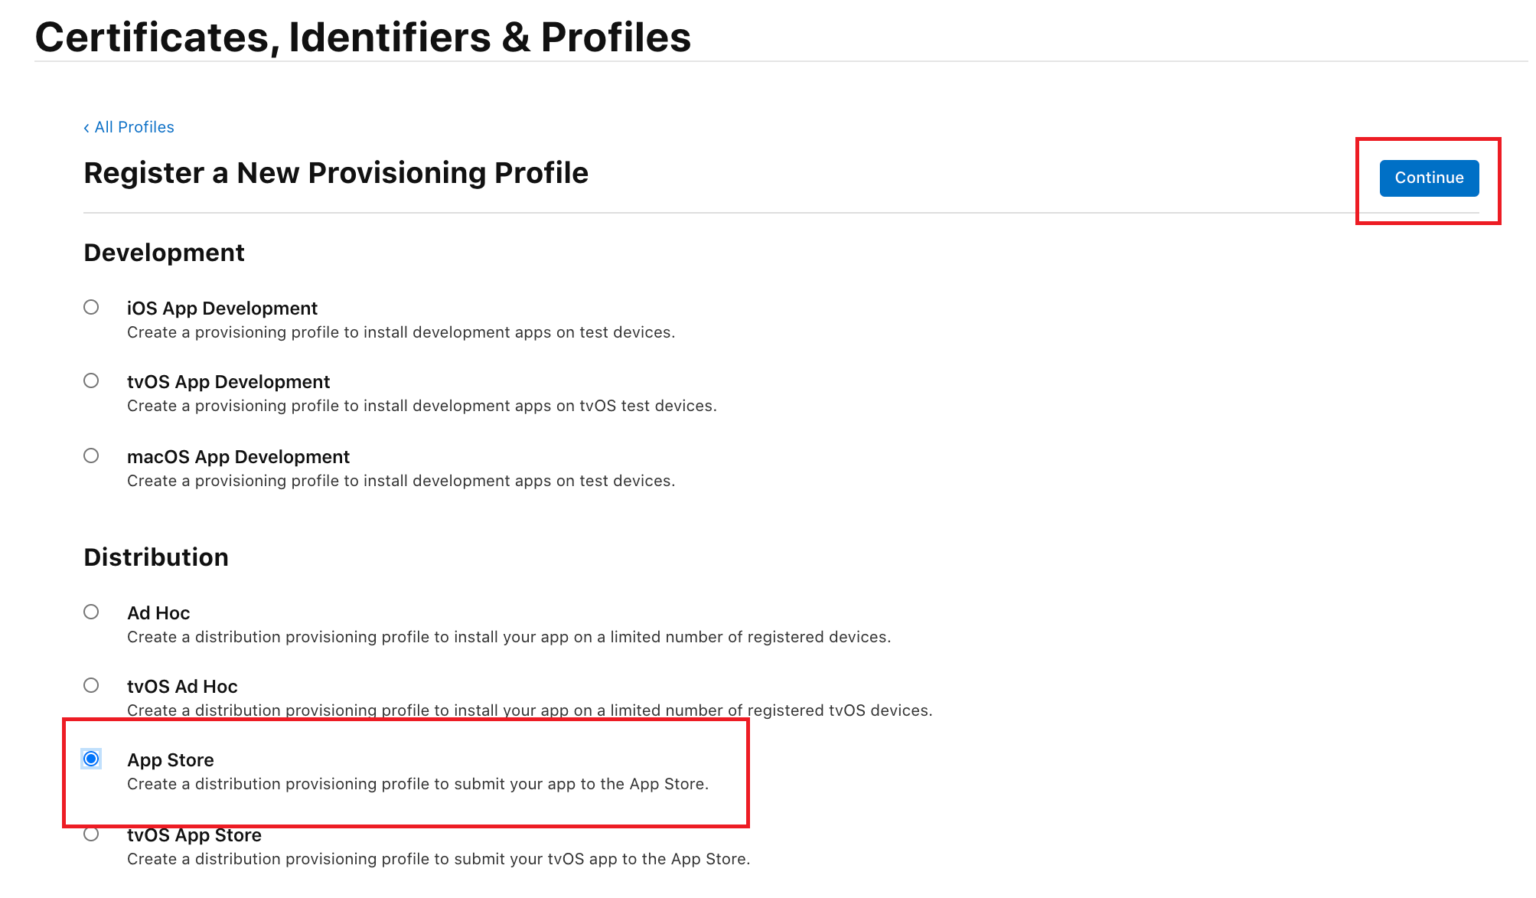Click the back chevron beside All Profiles
This screenshot has width=1536, height=898.
tap(86, 128)
